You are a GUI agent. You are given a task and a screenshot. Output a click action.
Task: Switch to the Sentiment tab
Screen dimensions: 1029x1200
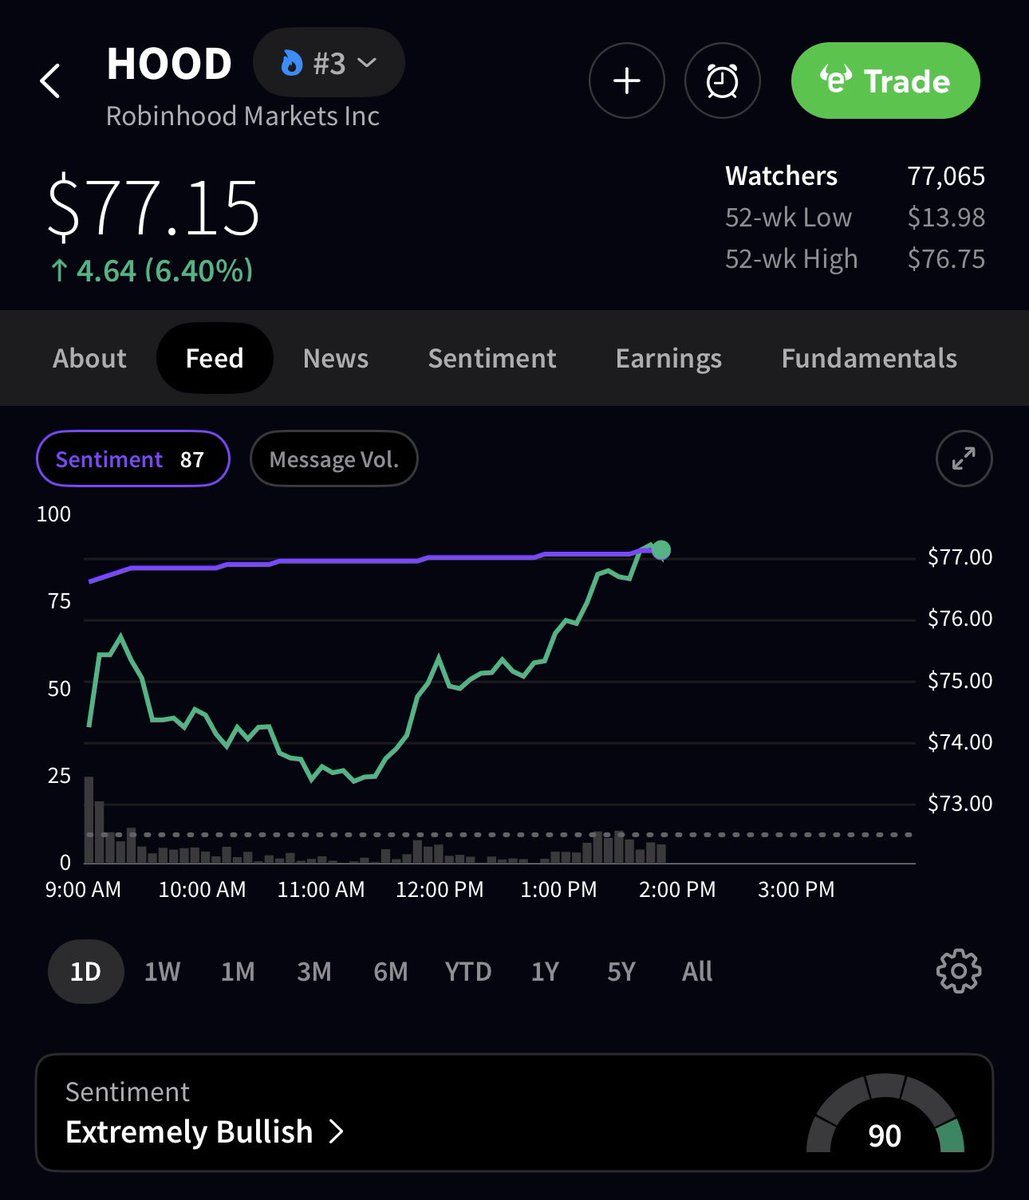click(492, 358)
